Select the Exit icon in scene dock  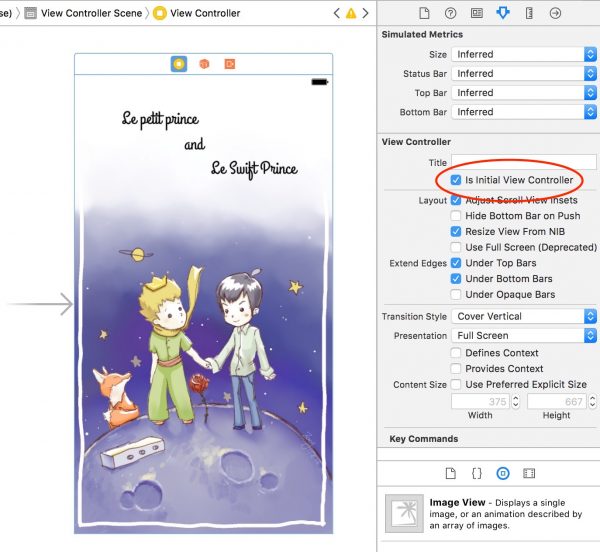click(230, 64)
